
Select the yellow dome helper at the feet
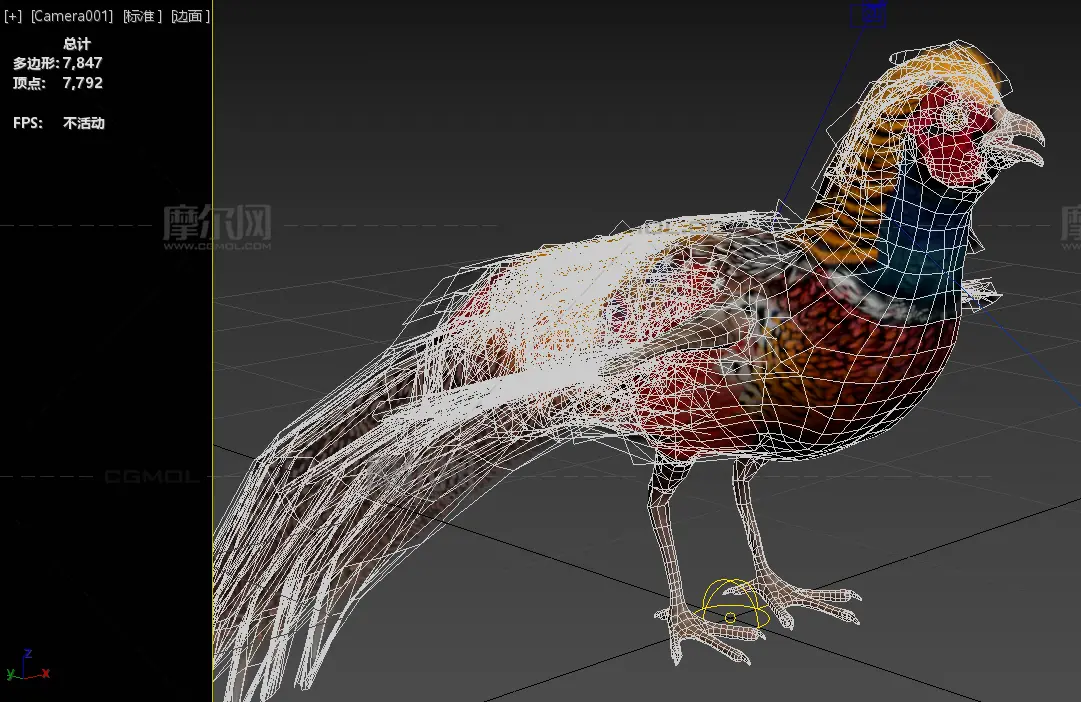point(733,601)
